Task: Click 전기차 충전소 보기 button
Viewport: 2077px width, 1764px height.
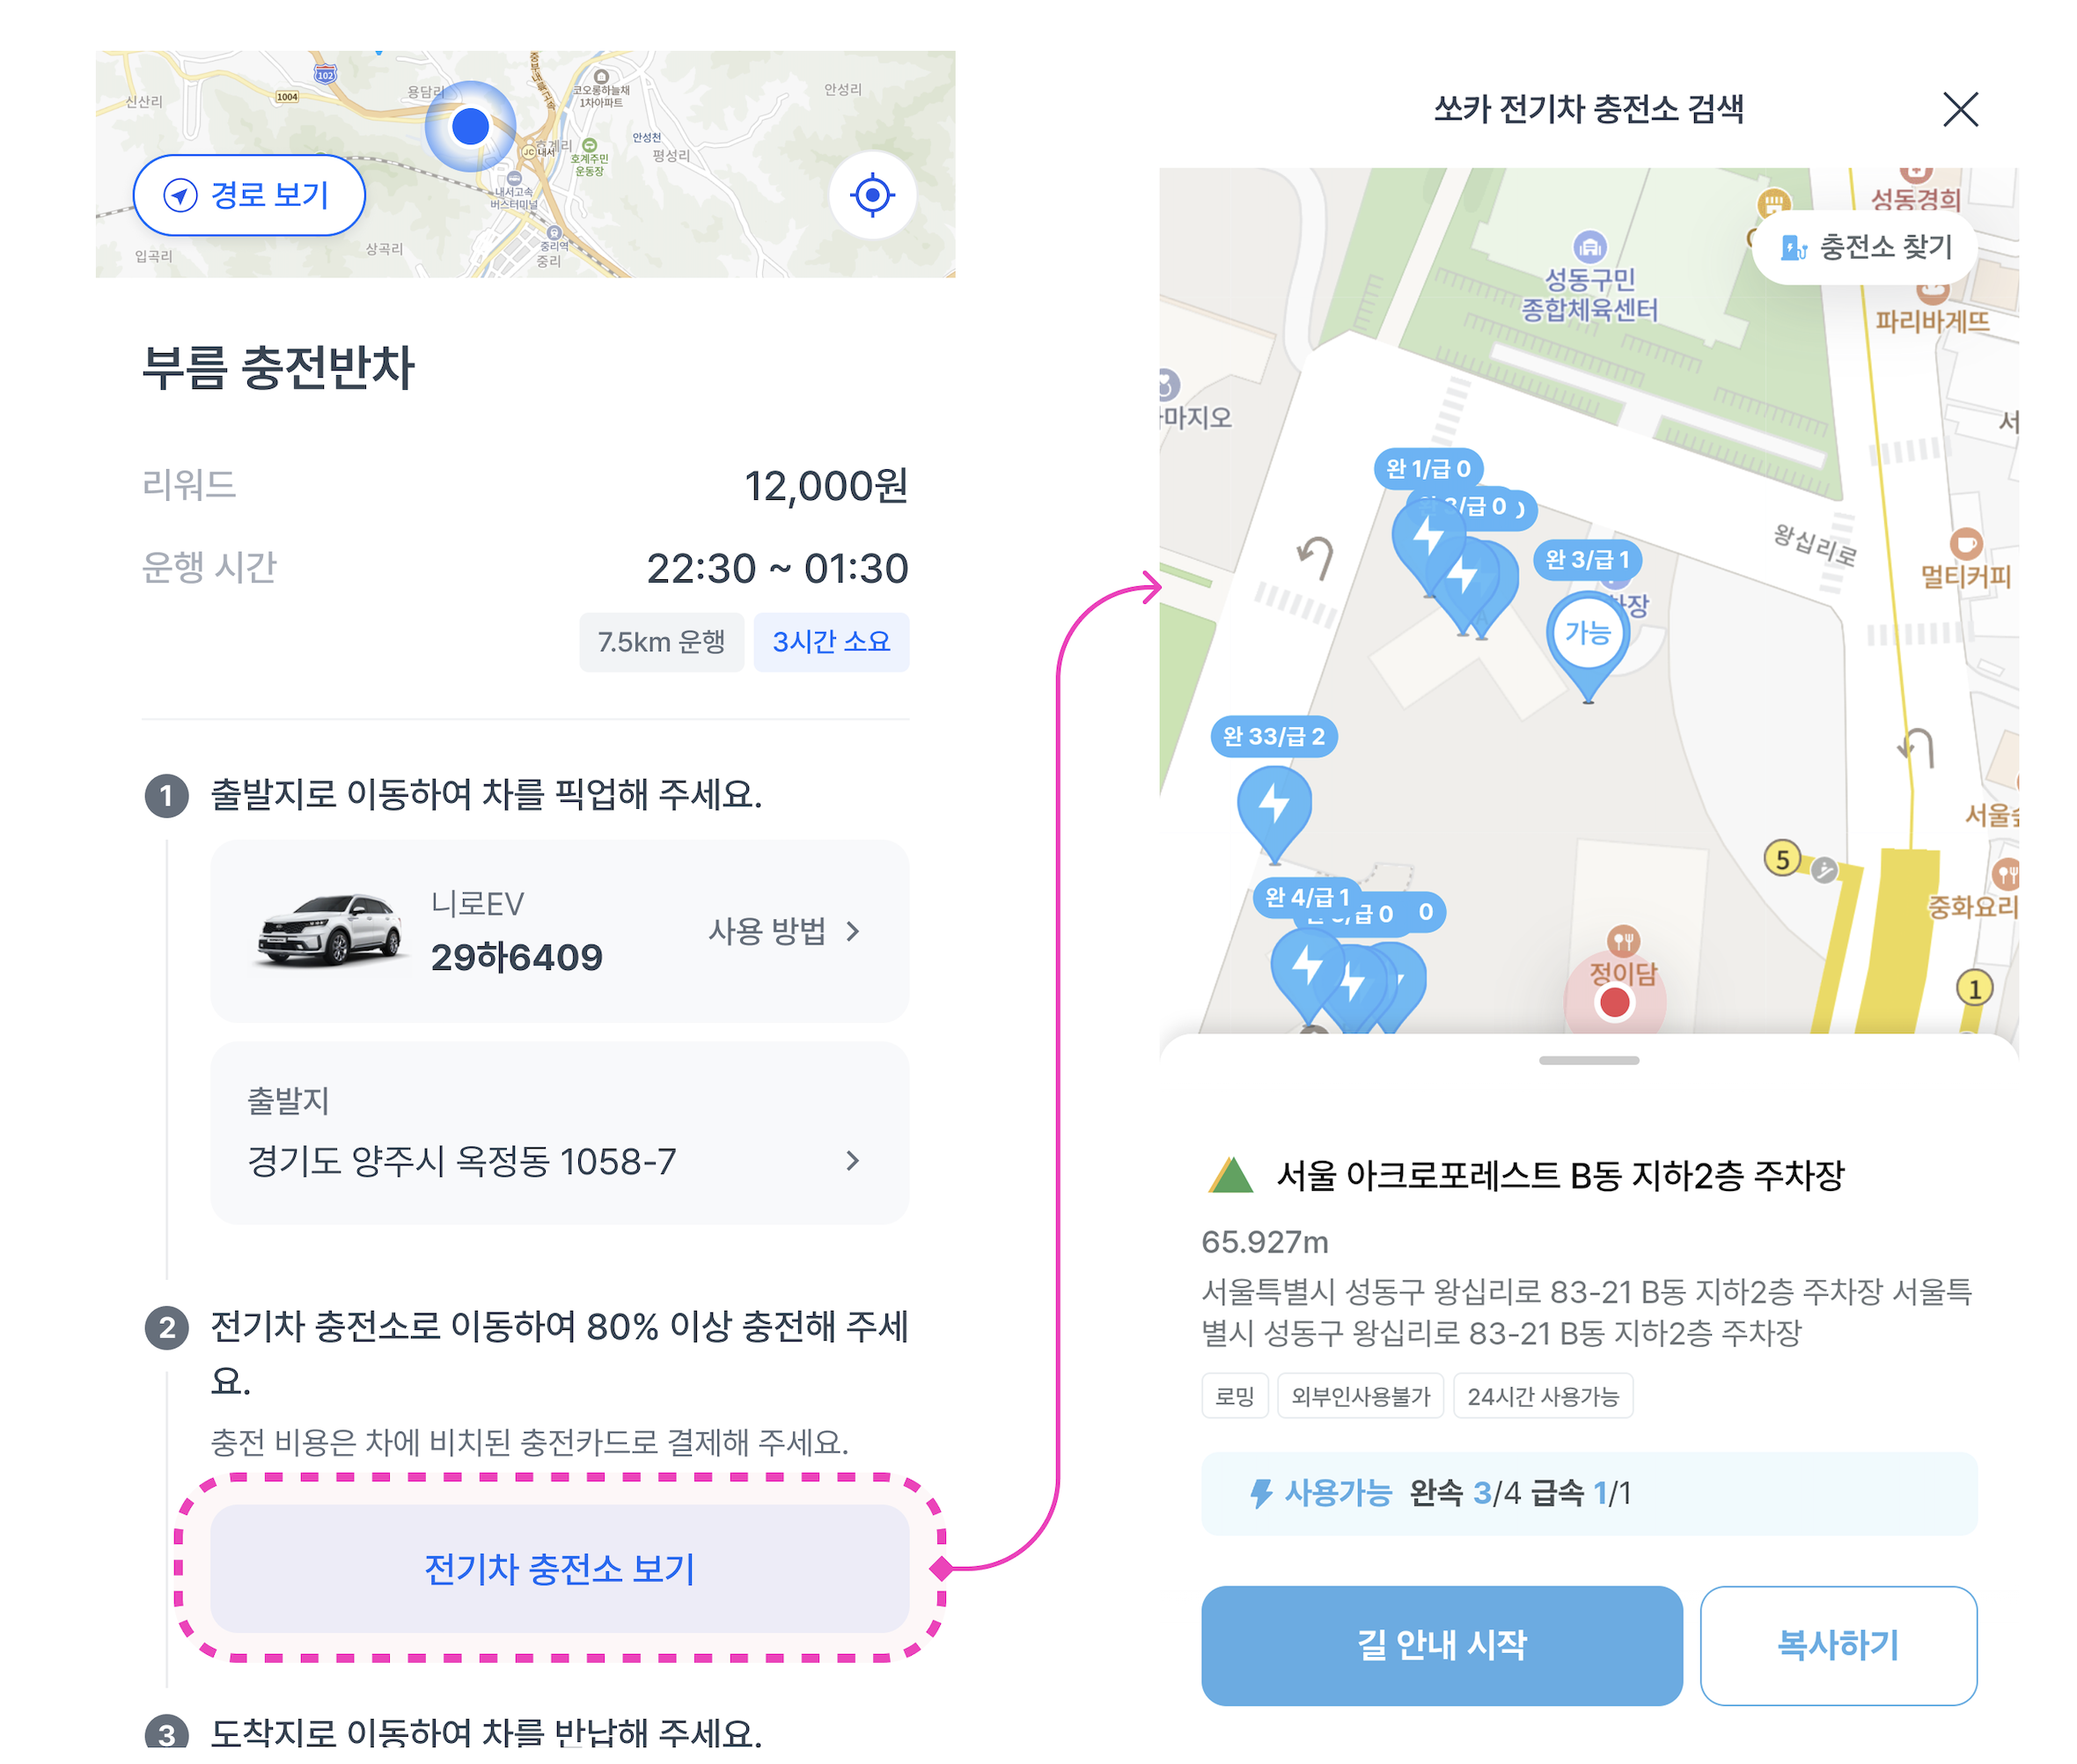Action: [x=559, y=1568]
